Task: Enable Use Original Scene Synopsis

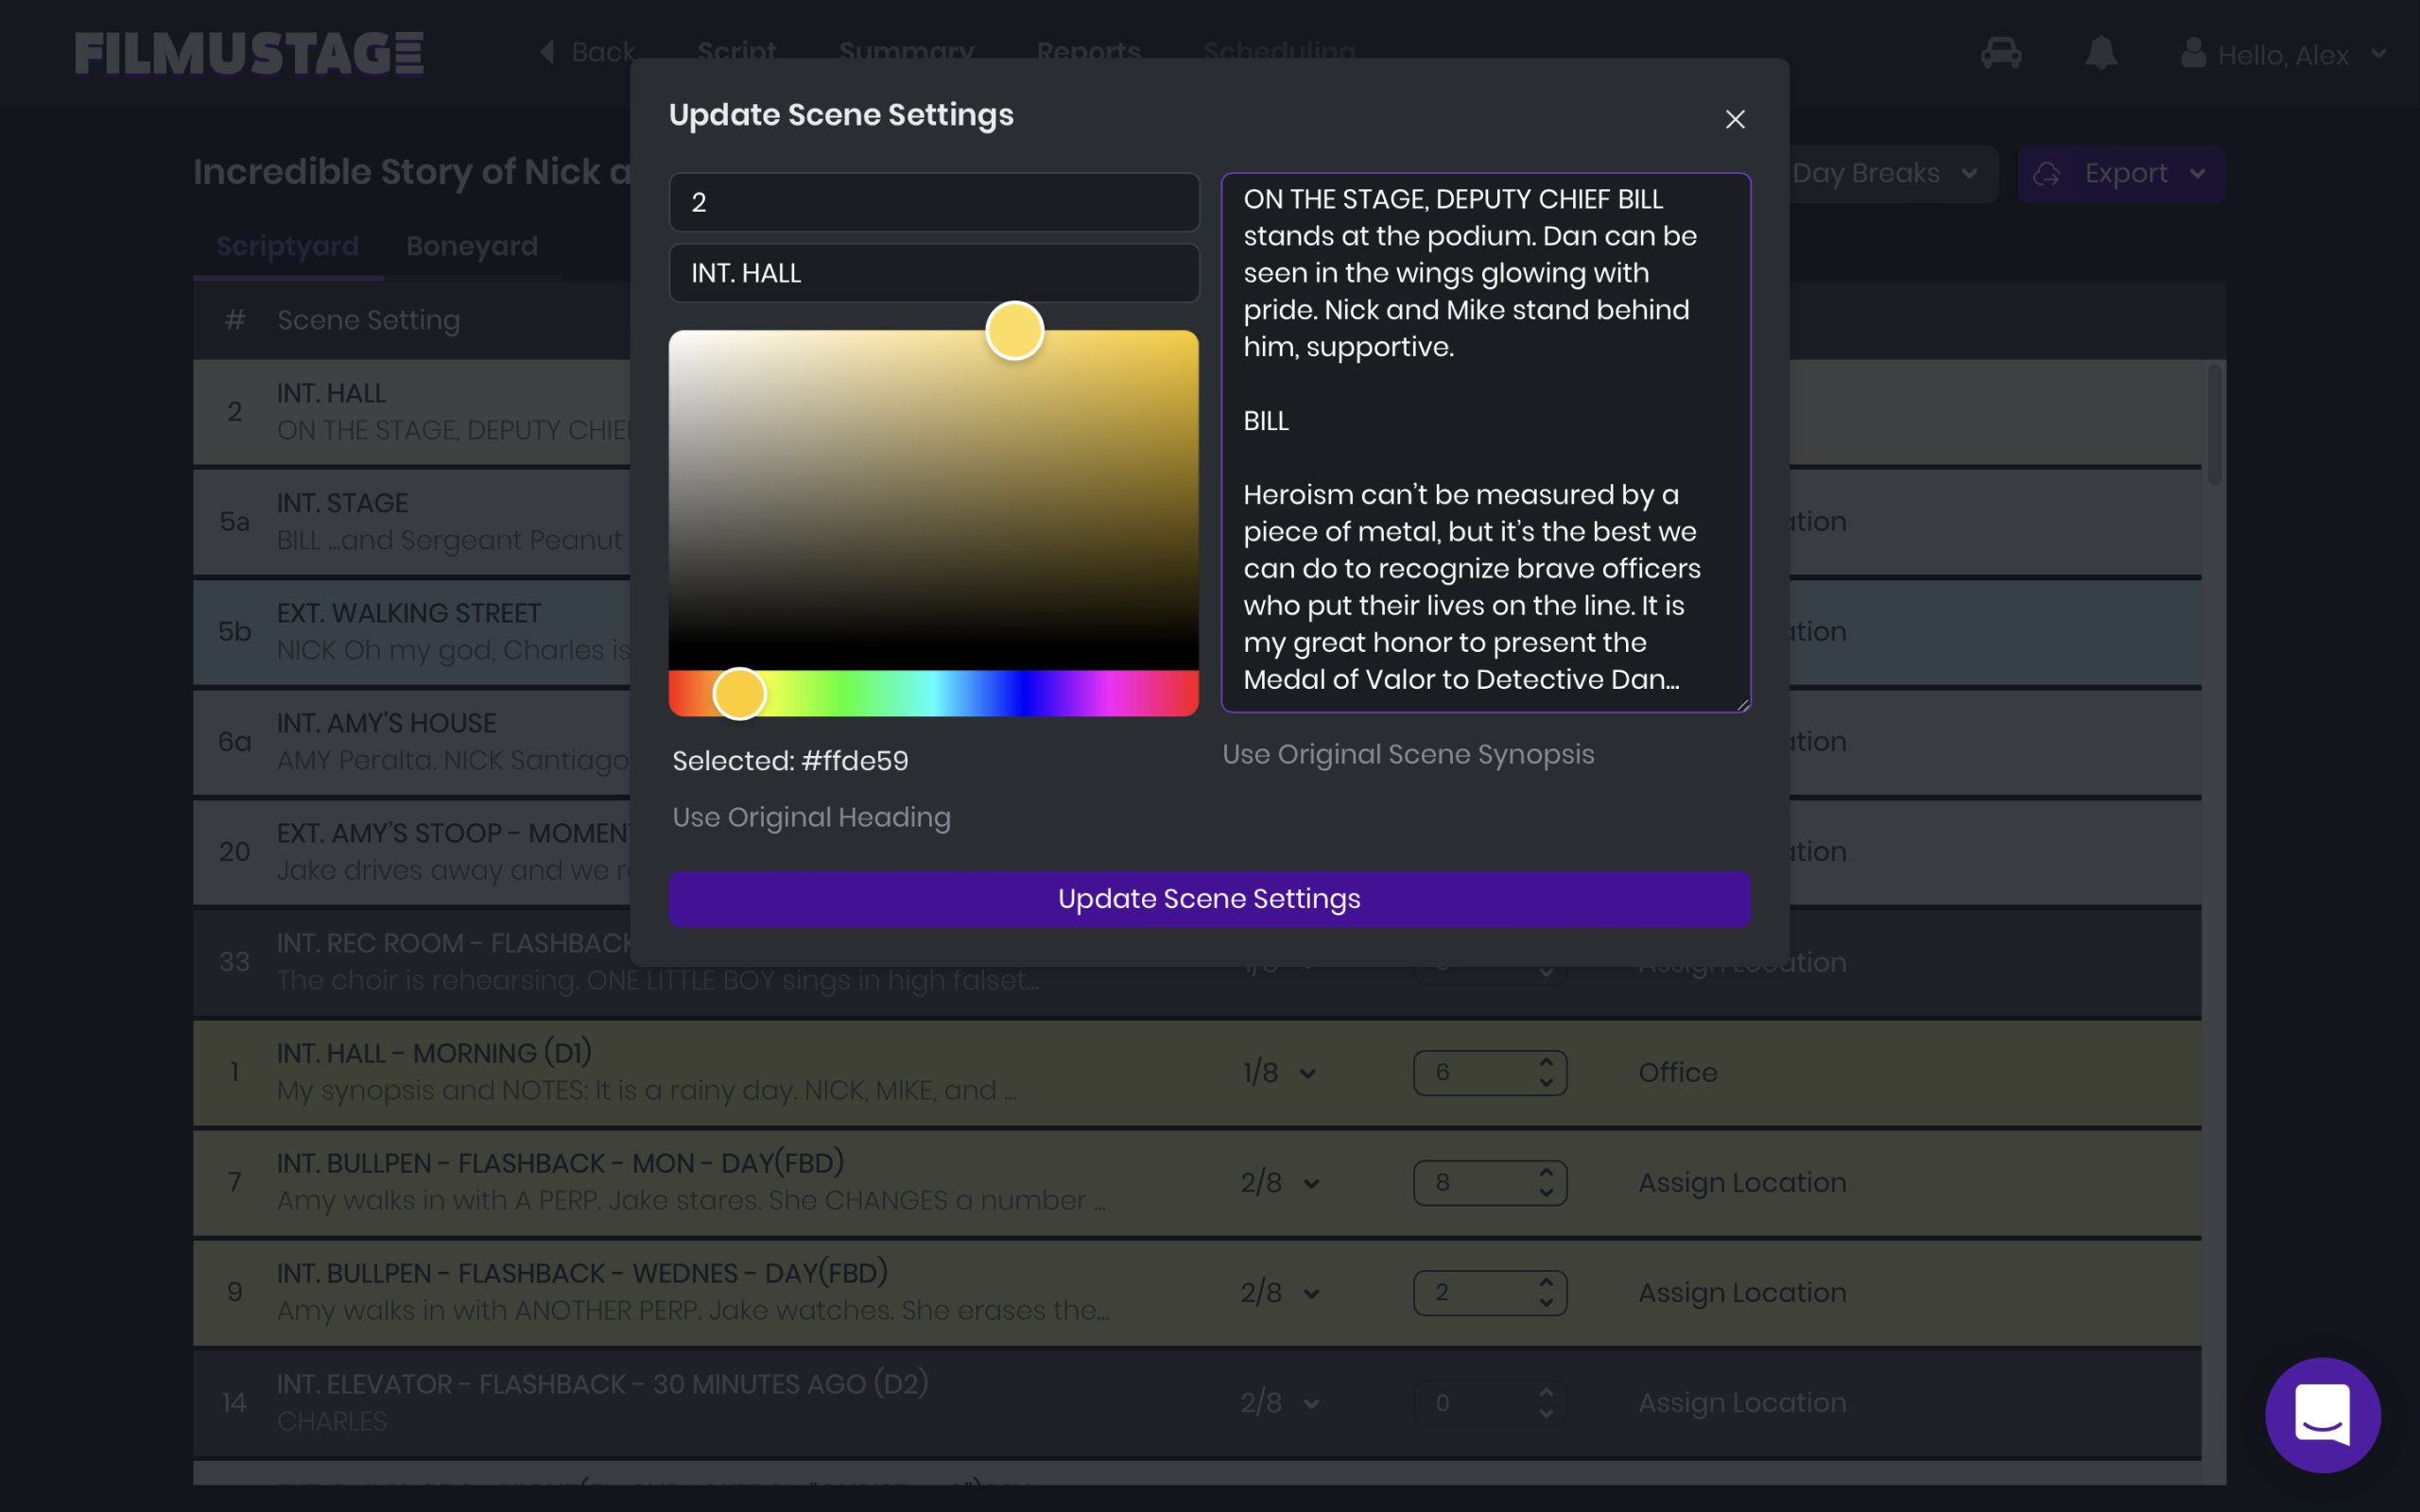Action: (1408, 754)
